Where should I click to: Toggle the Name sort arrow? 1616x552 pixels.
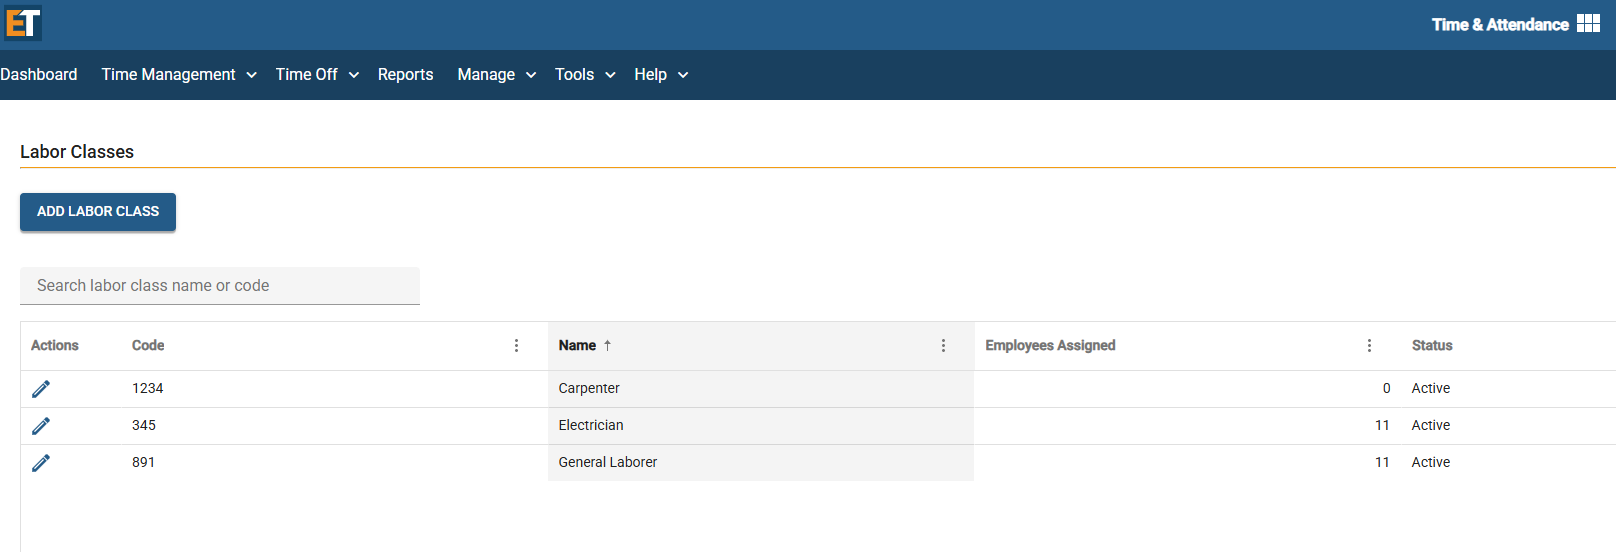tap(607, 345)
